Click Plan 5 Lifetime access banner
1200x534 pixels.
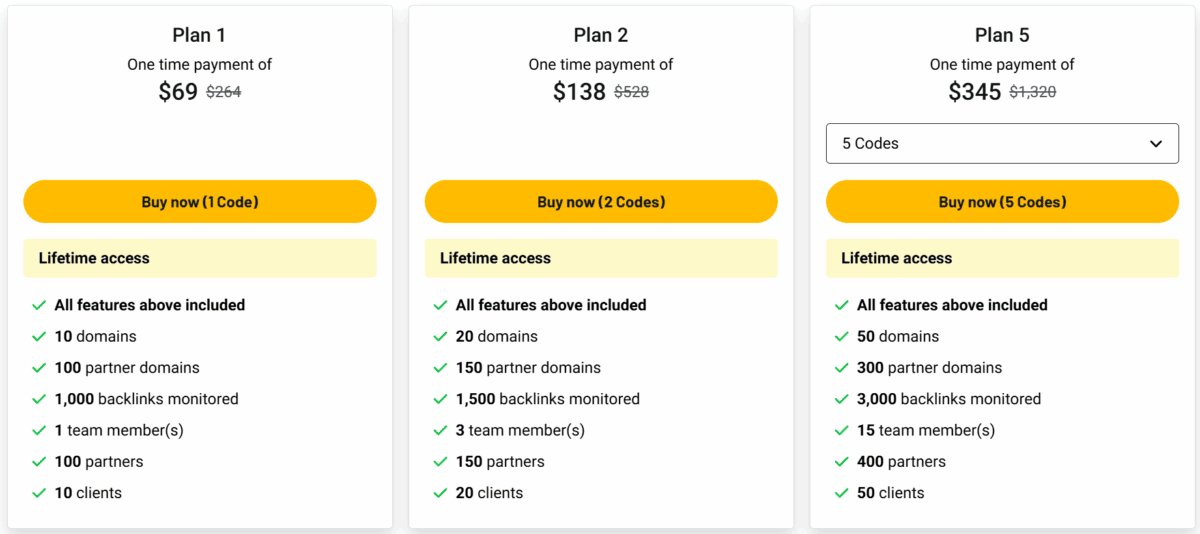(1002, 258)
